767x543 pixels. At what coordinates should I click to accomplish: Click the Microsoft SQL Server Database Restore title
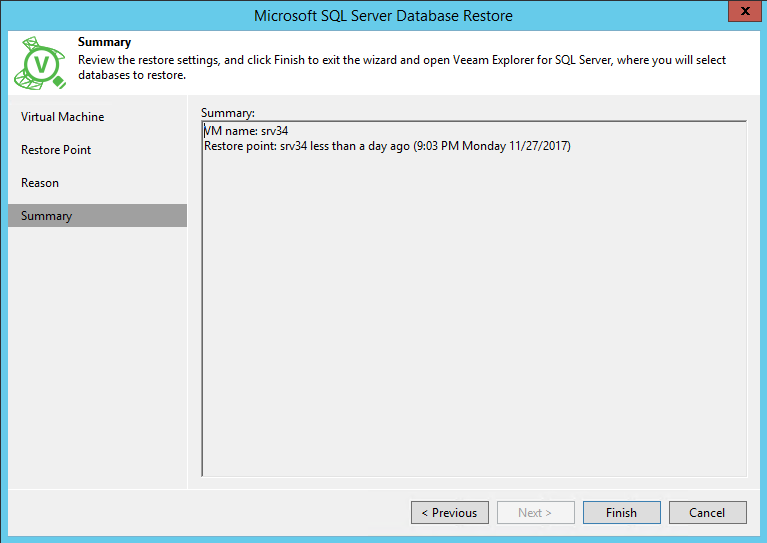pyautogui.click(x=383, y=16)
